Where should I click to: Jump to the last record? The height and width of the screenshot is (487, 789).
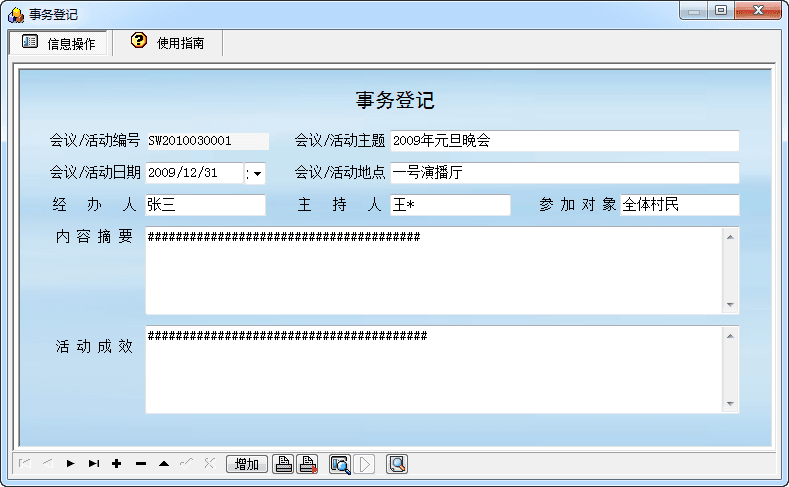click(x=94, y=464)
